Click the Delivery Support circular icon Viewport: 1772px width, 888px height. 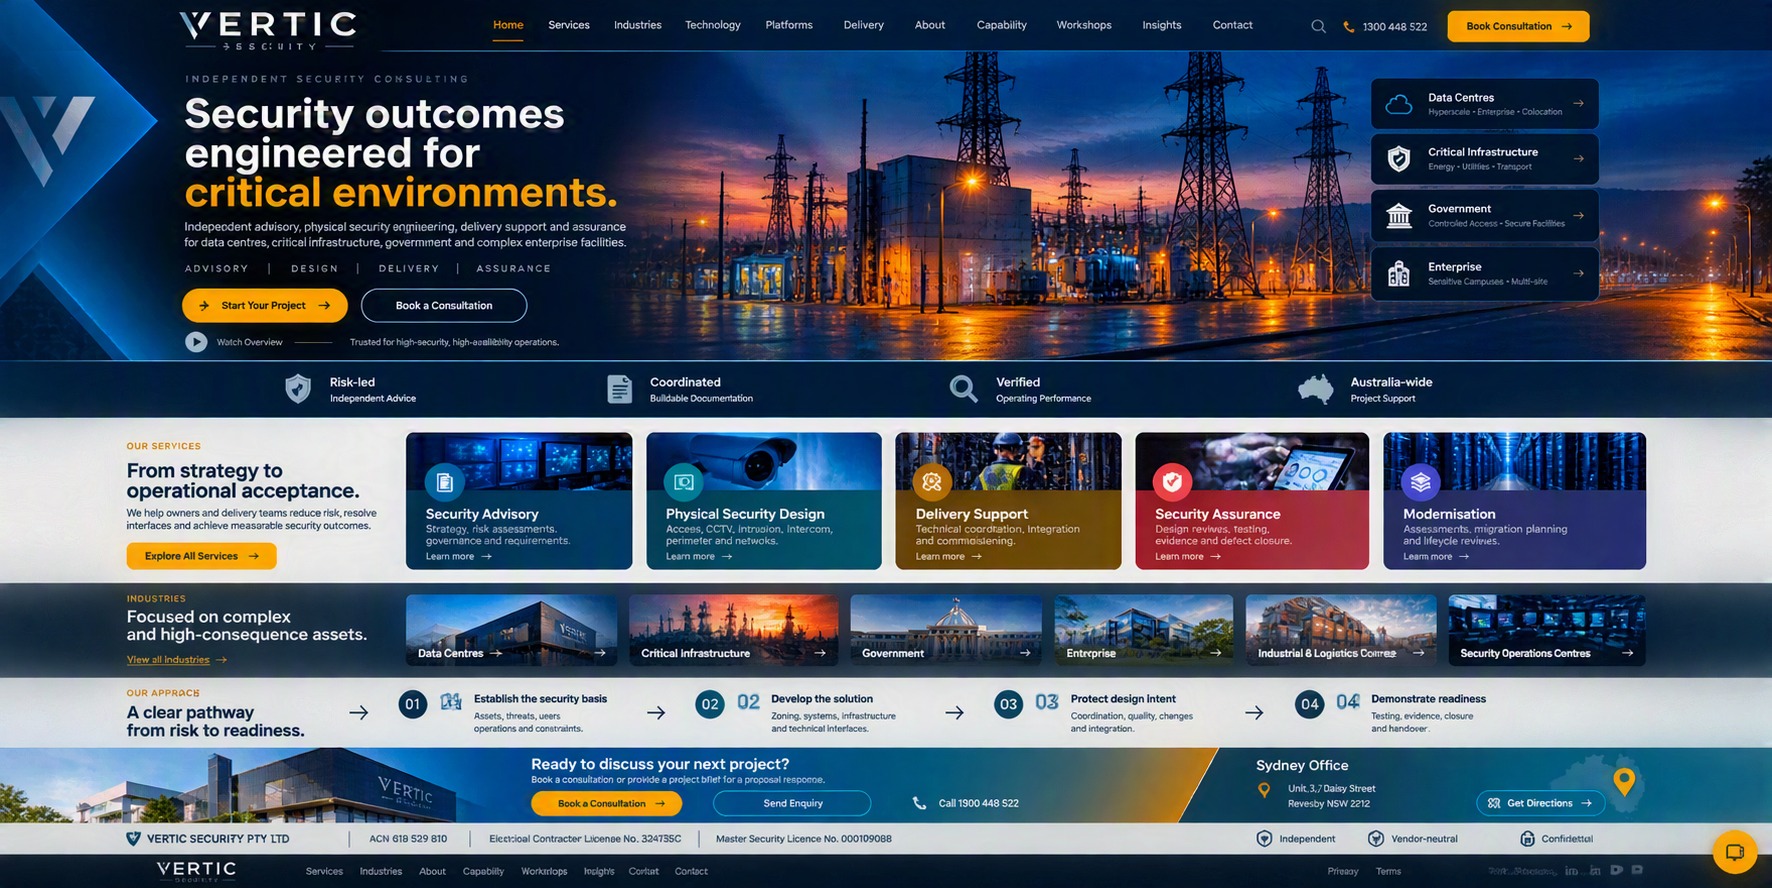[x=932, y=483]
